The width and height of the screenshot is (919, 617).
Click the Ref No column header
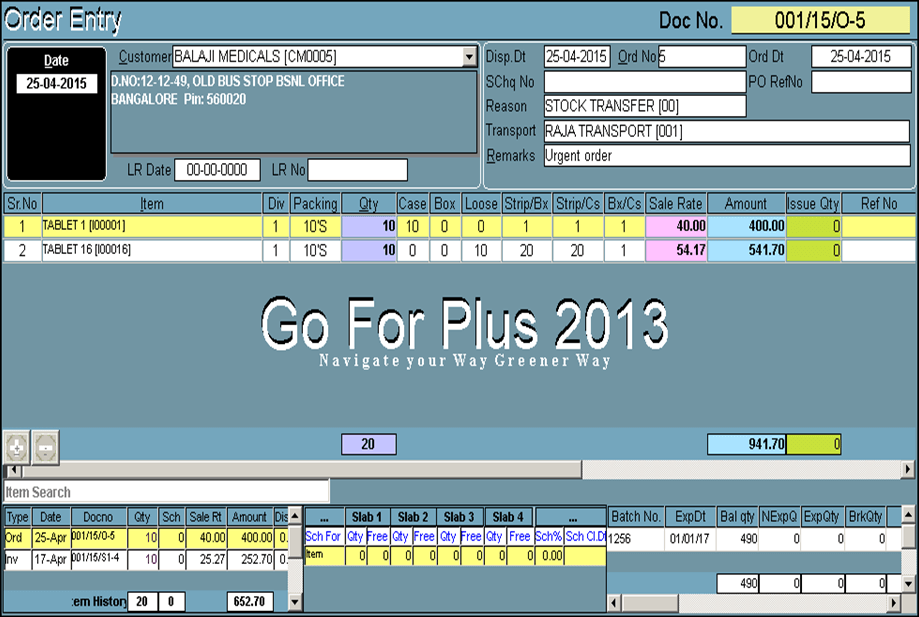(879, 204)
